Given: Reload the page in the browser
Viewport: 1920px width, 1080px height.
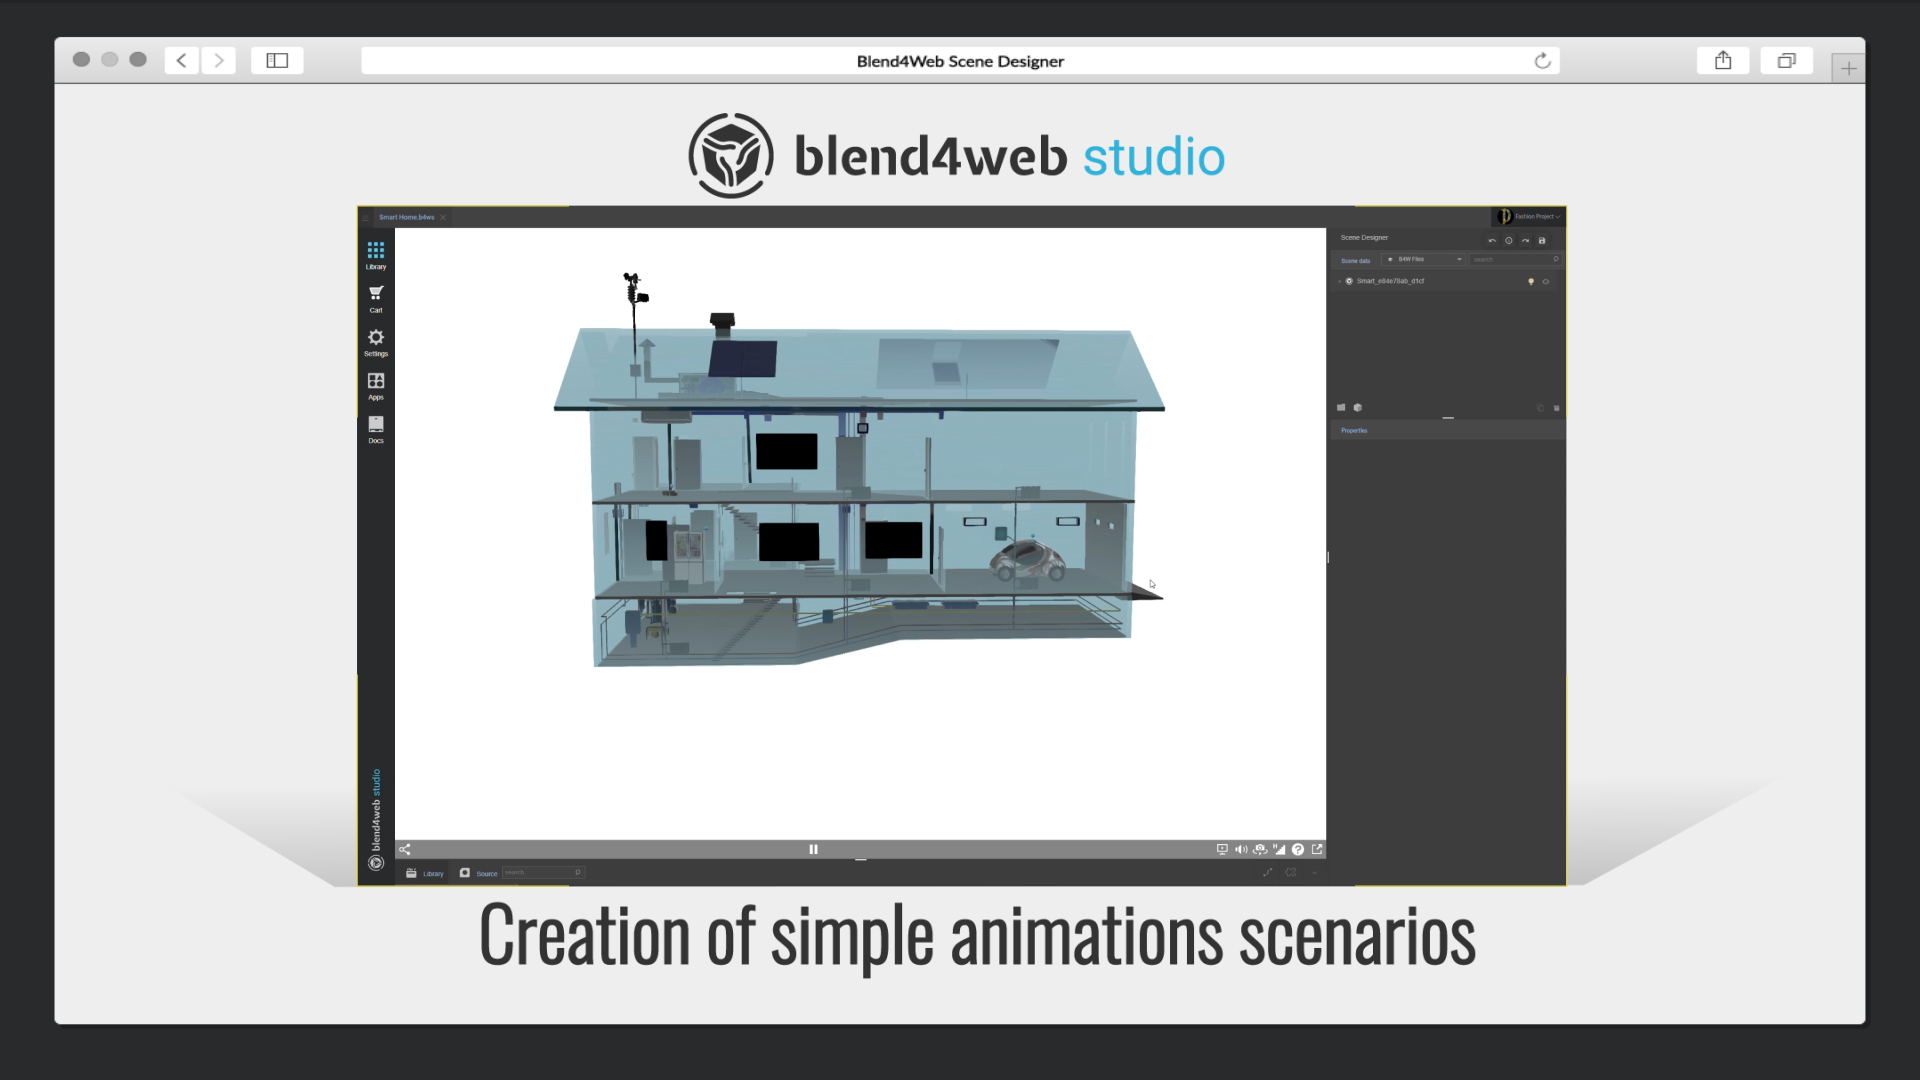Looking at the screenshot, I should coord(1542,61).
